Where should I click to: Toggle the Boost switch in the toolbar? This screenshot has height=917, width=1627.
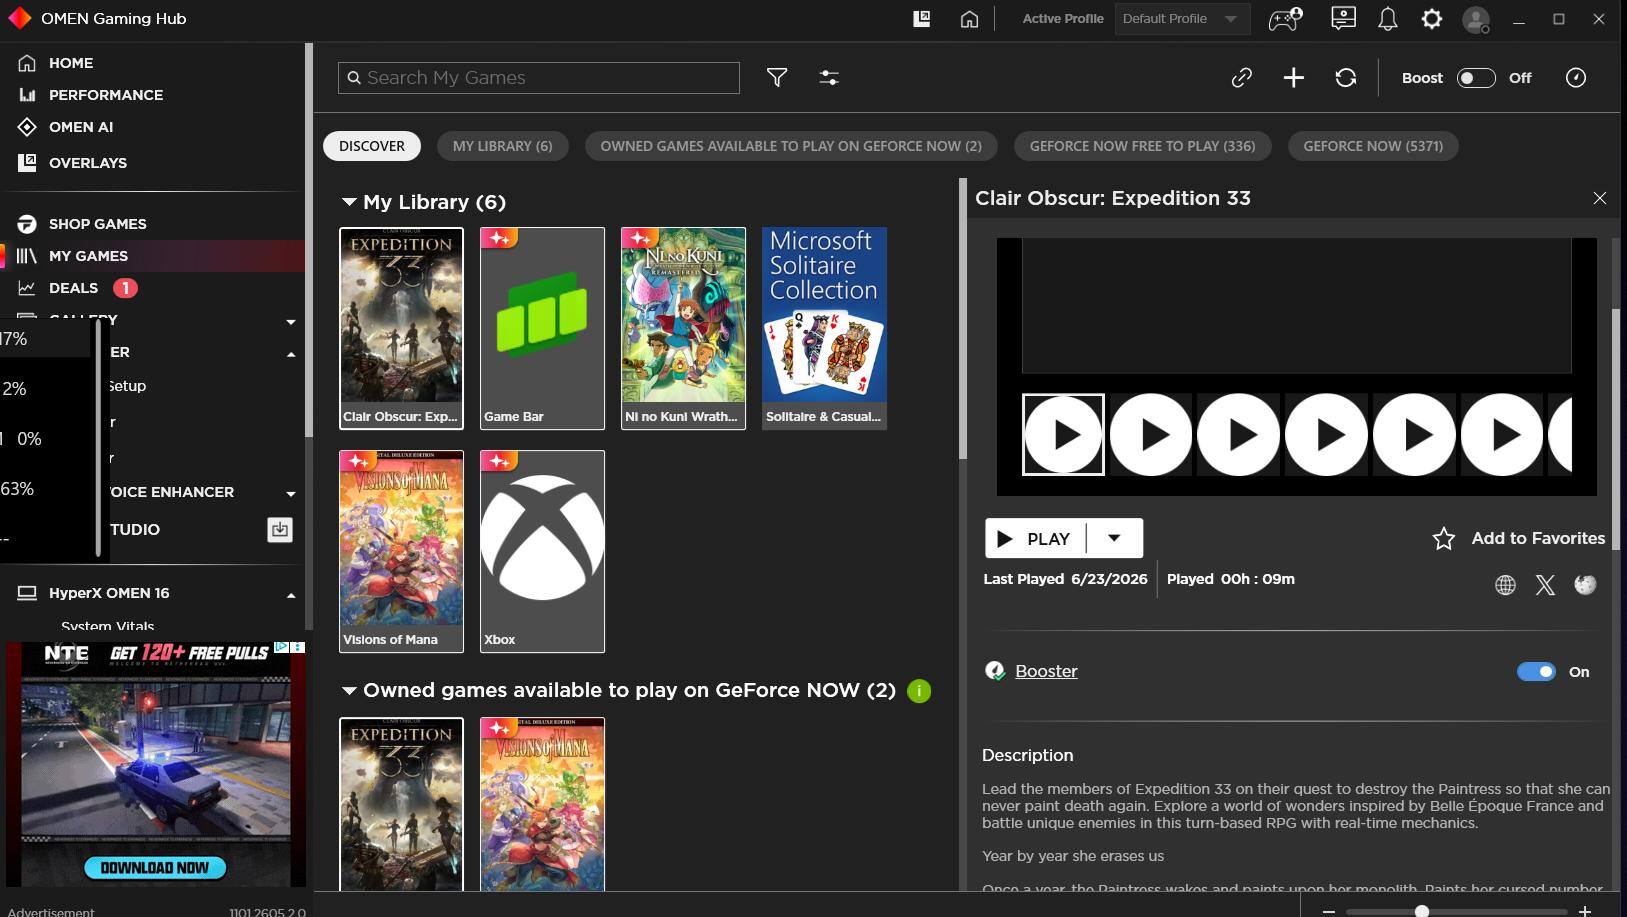pyautogui.click(x=1476, y=78)
